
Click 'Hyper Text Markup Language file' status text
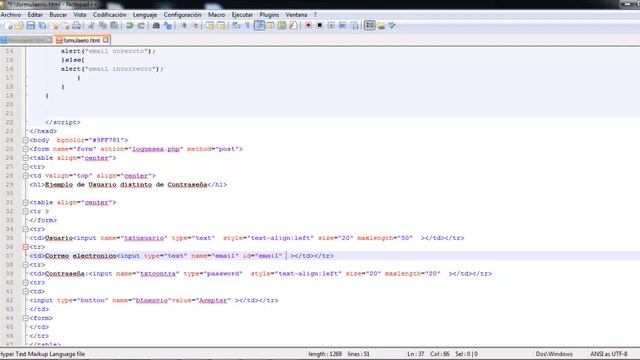[42, 354]
